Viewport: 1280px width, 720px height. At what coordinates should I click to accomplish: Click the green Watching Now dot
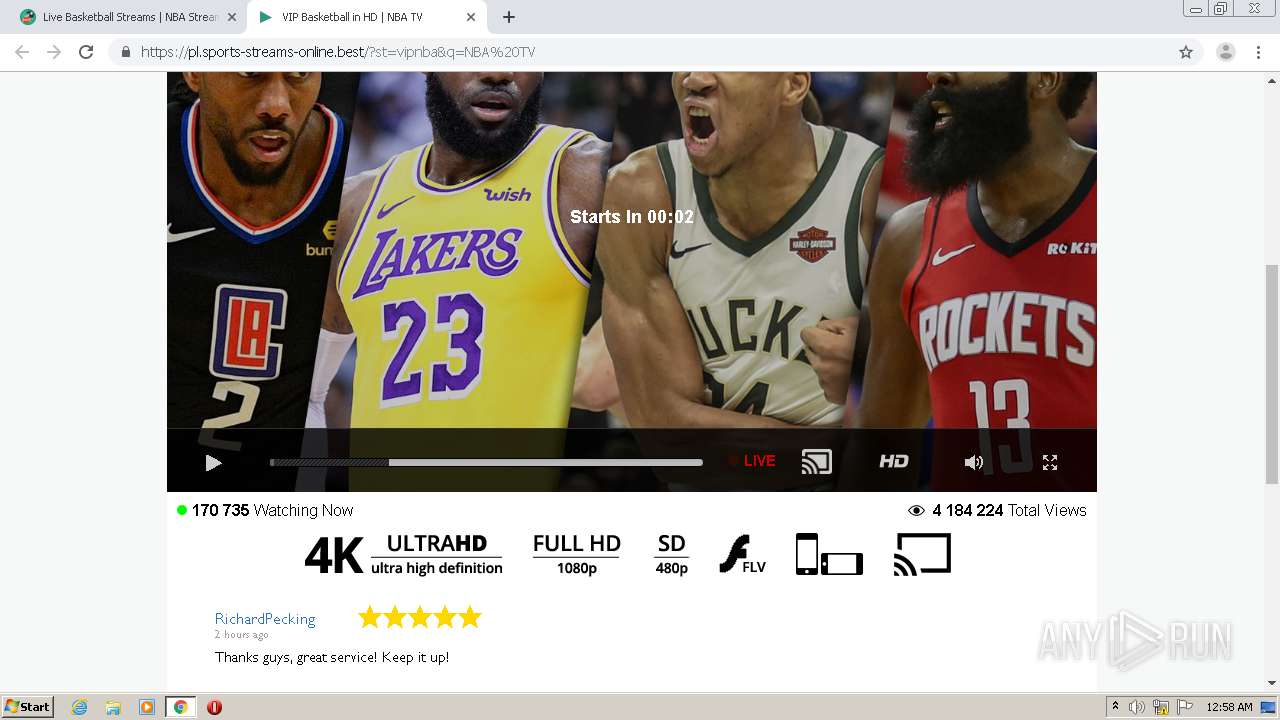[182, 510]
